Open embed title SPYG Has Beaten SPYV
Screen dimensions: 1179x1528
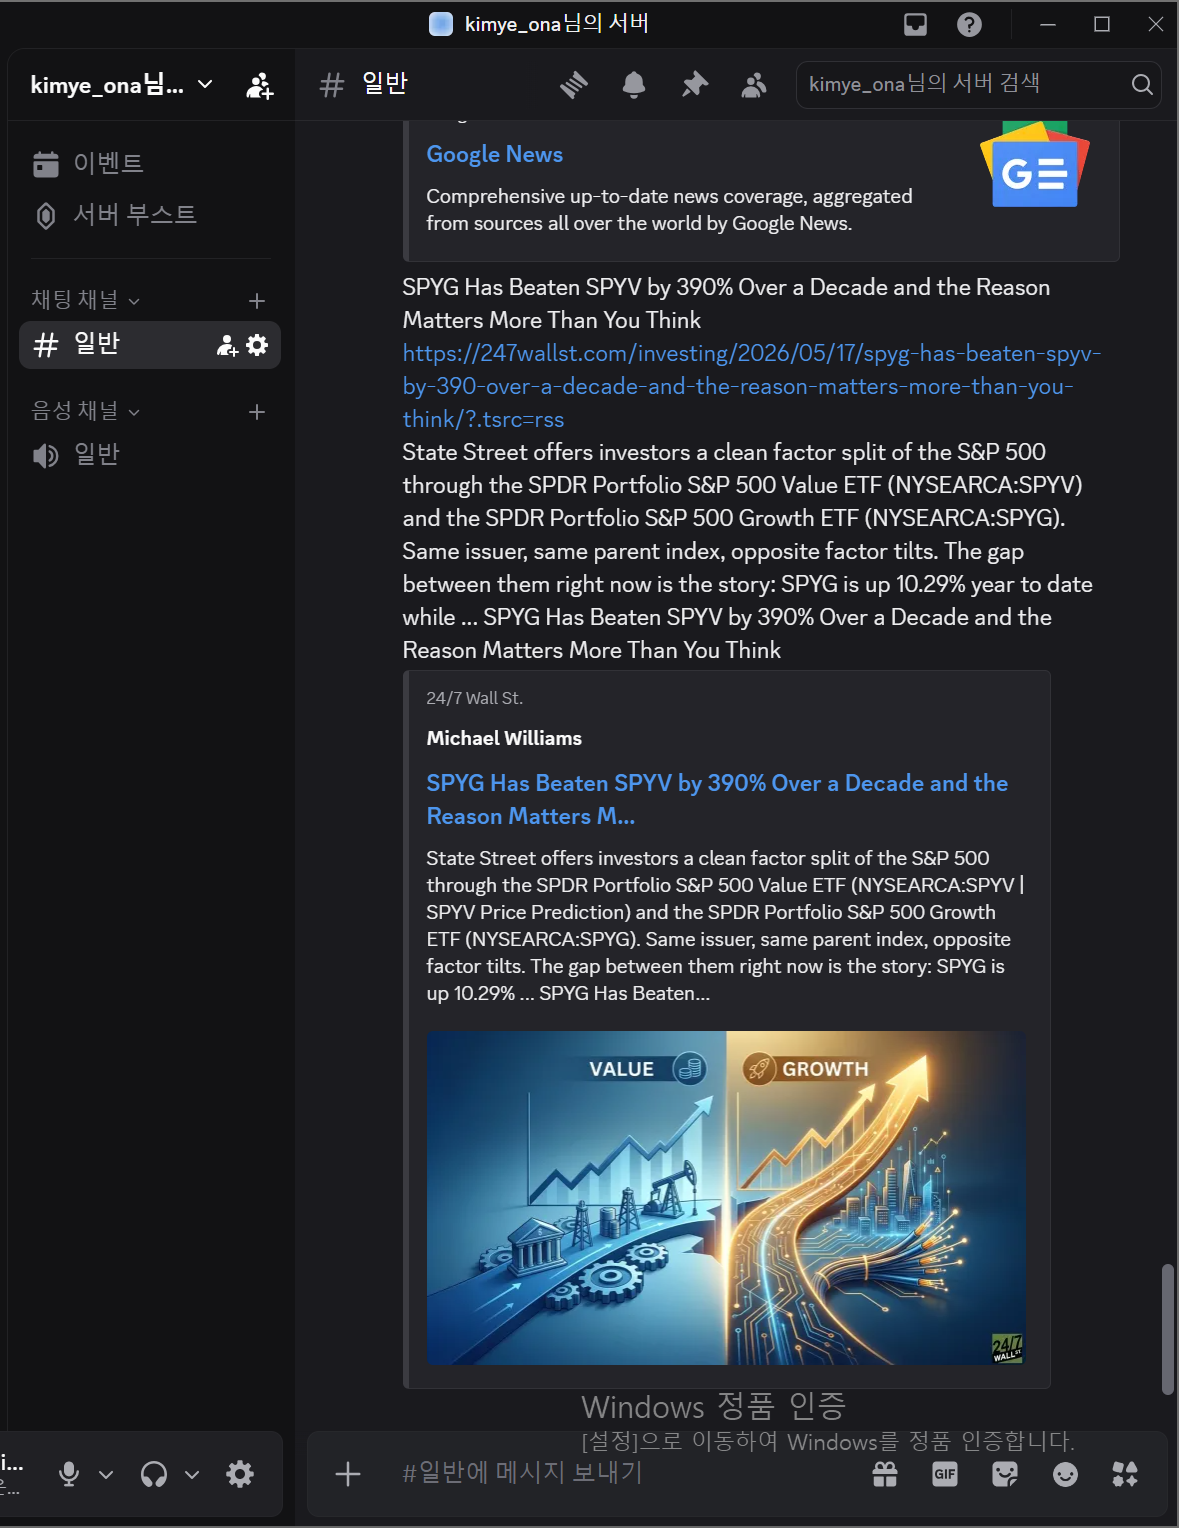tap(717, 799)
